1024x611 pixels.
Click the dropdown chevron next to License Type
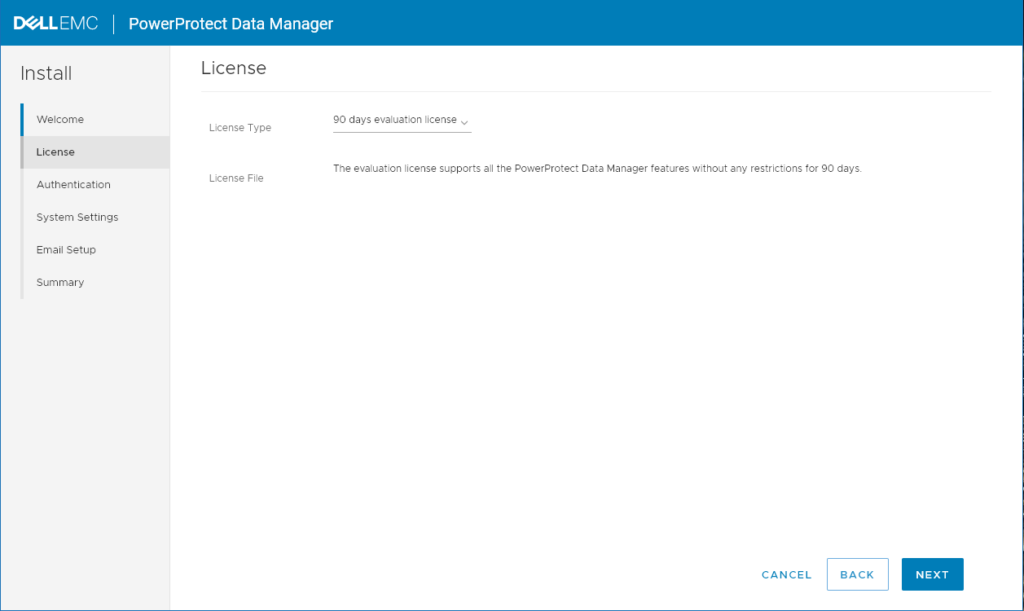click(x=464, y=121)
